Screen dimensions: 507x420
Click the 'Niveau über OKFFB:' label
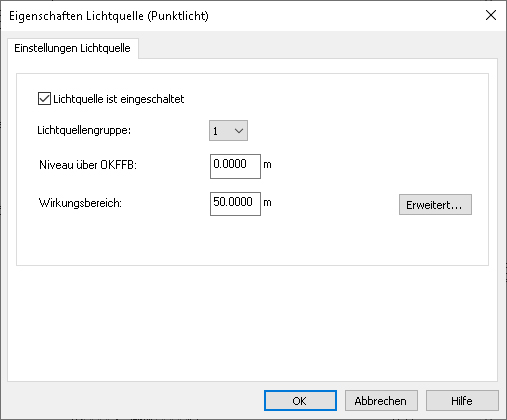pos(88,165)
